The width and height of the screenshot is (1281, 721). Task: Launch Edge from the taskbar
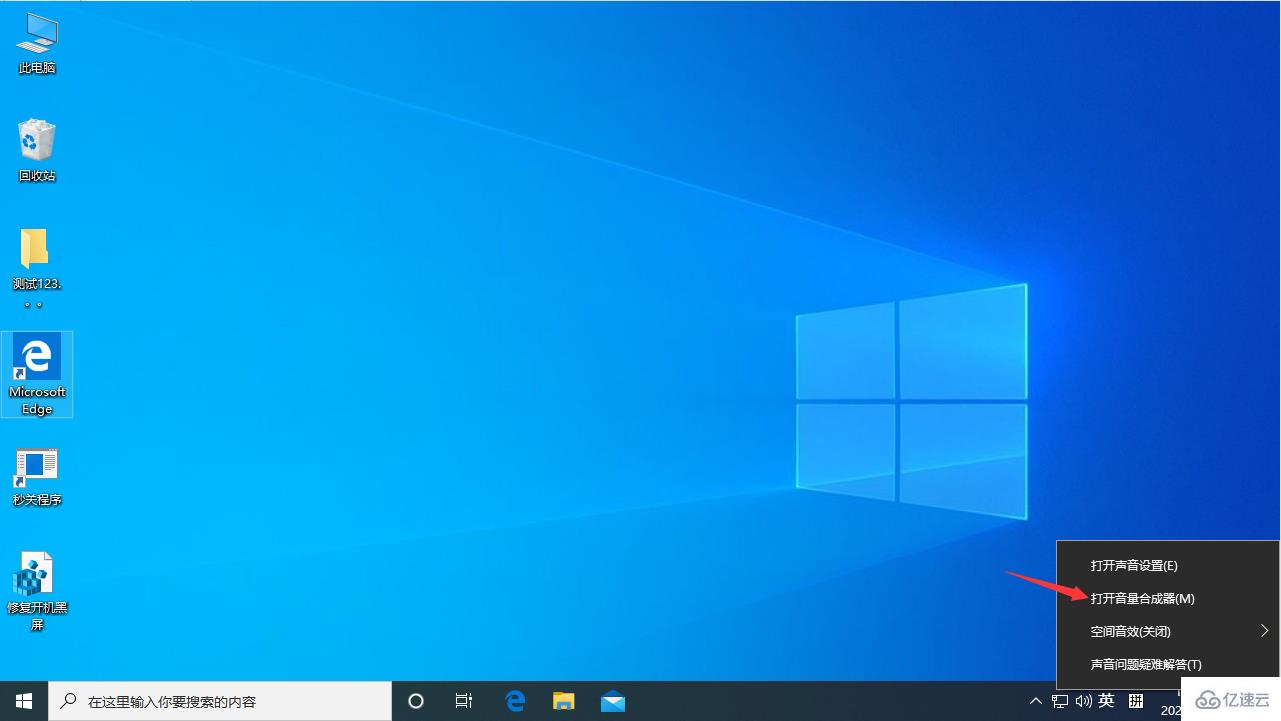[515, 701]
